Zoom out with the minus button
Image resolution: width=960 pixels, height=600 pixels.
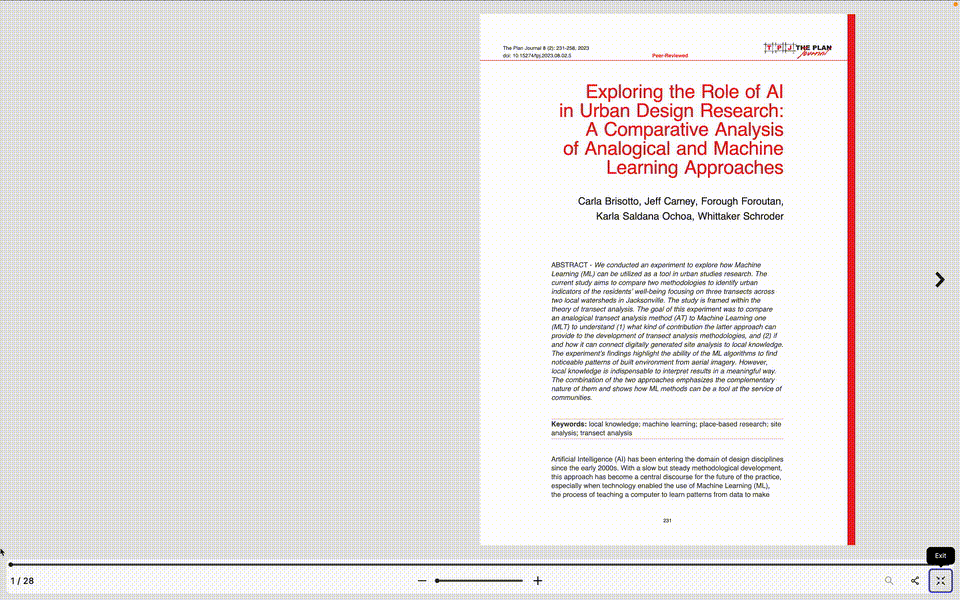(x=422, y=580)
